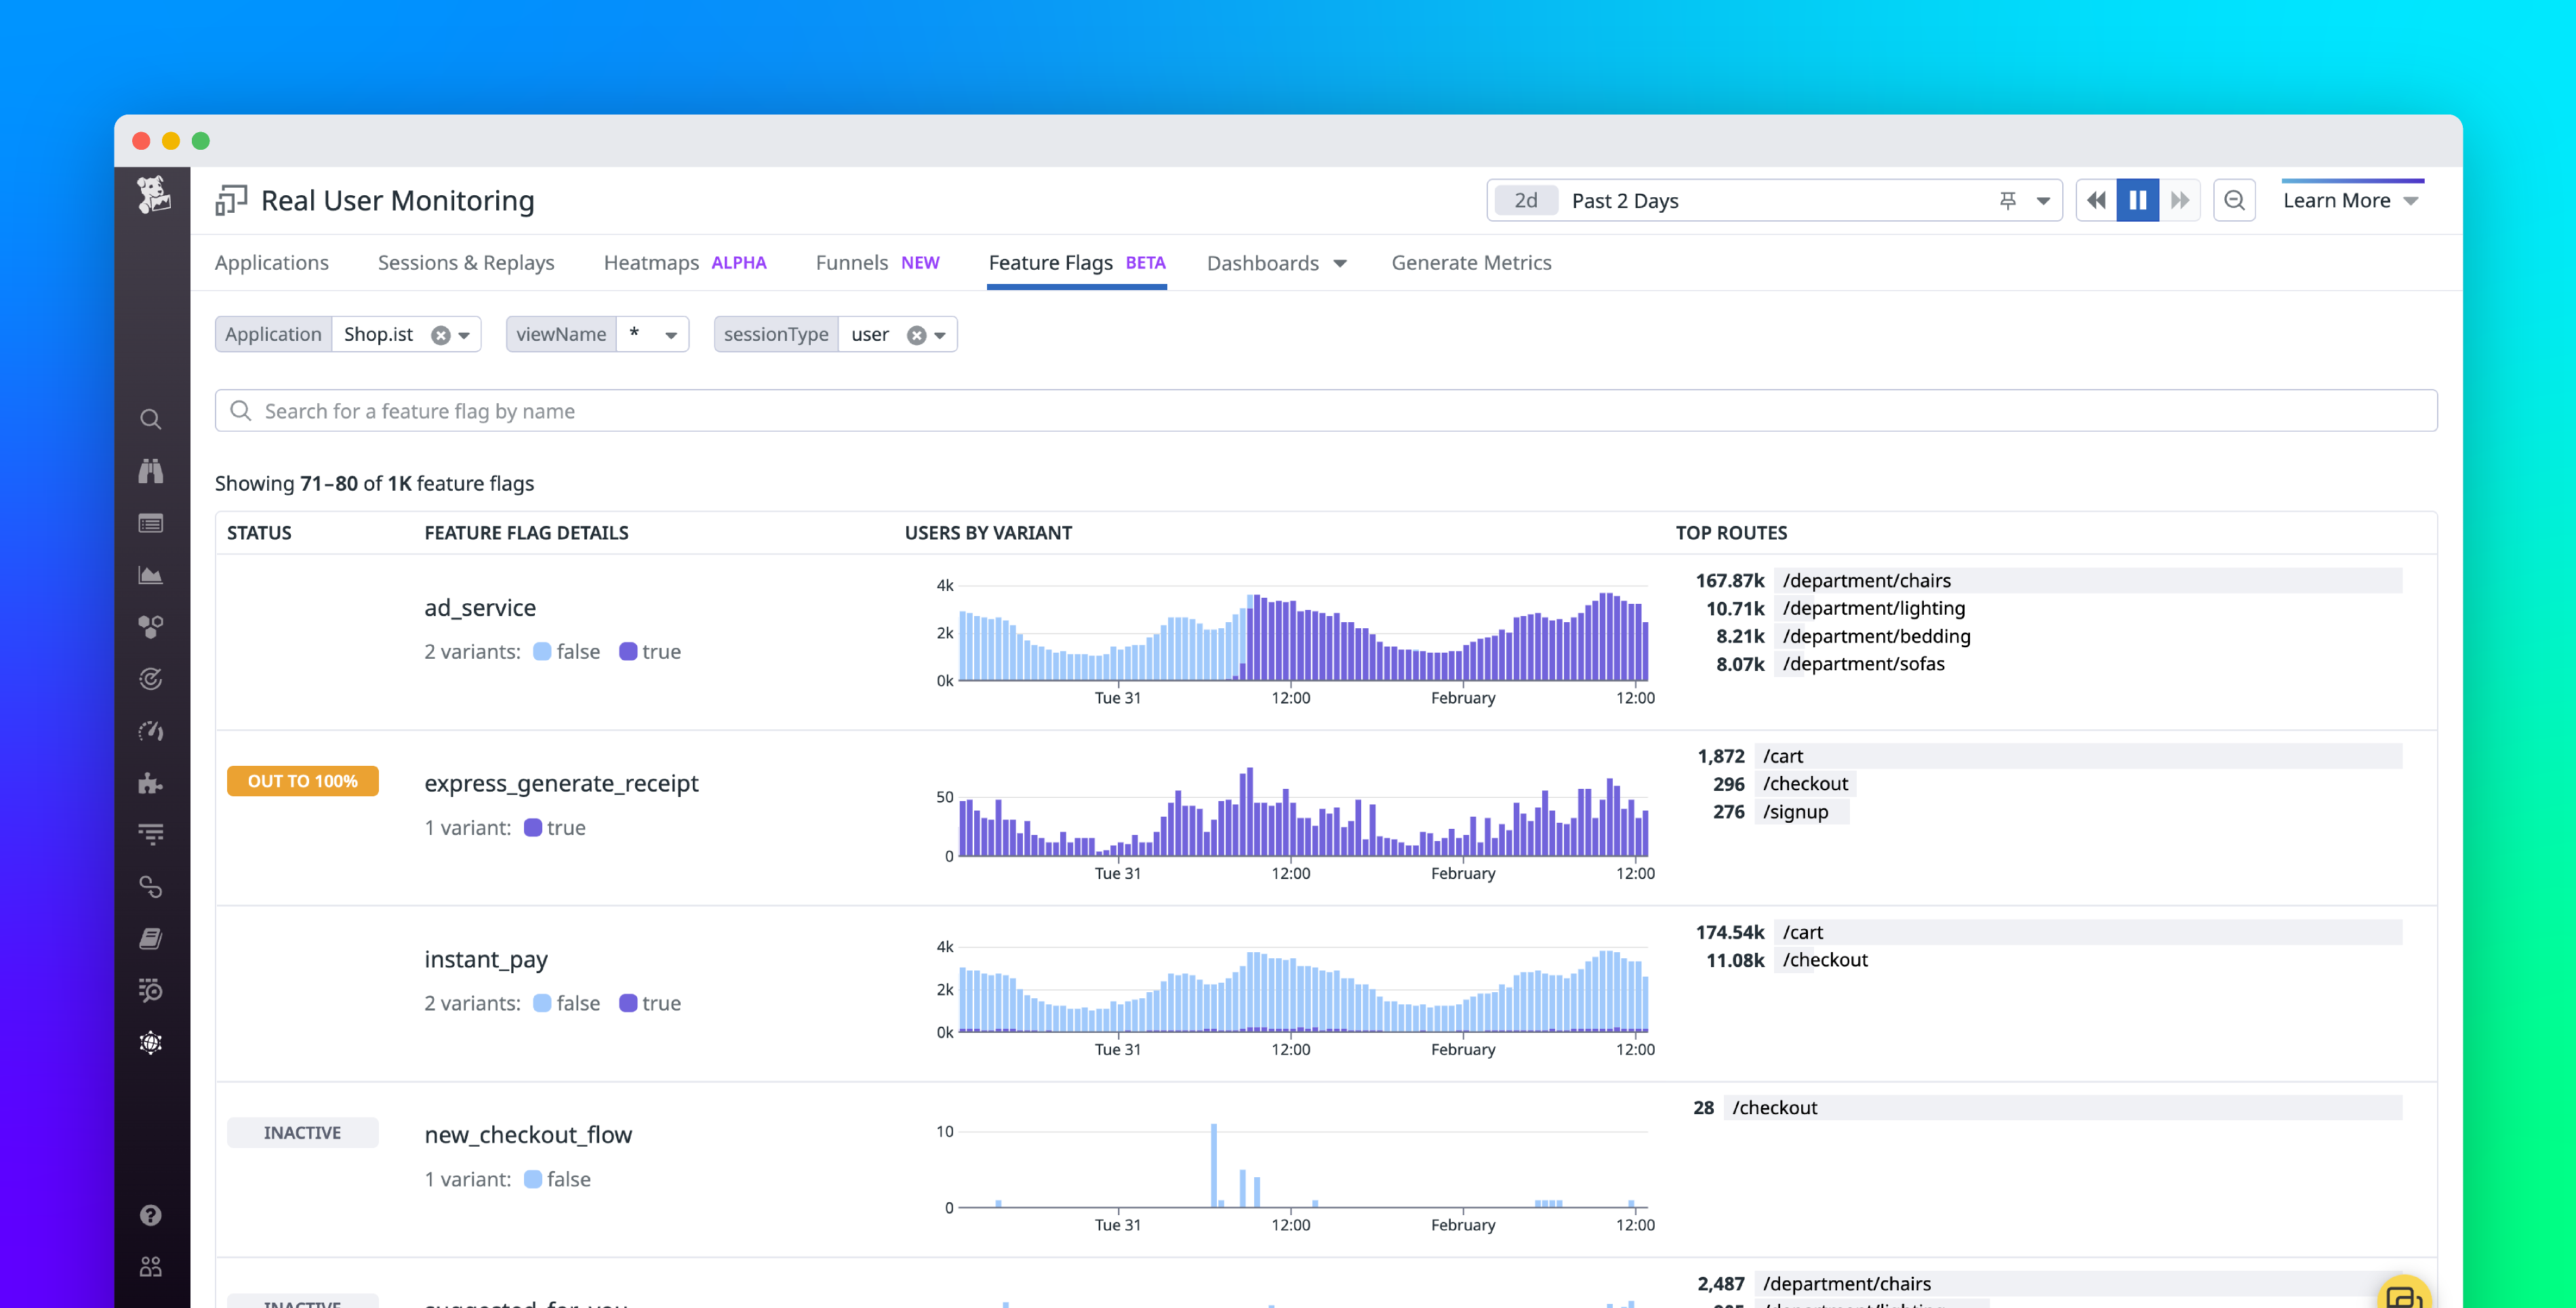Viewport: 2576px width, 1308px height.
Task: Pause live data with the pause button
Action: (x=2138, y=200)
